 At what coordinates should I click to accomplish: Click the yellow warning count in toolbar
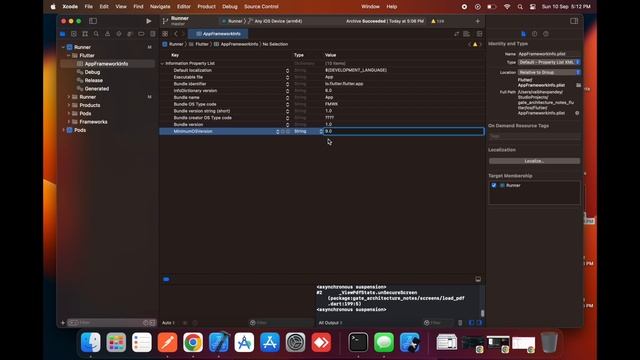pos(438,21)
